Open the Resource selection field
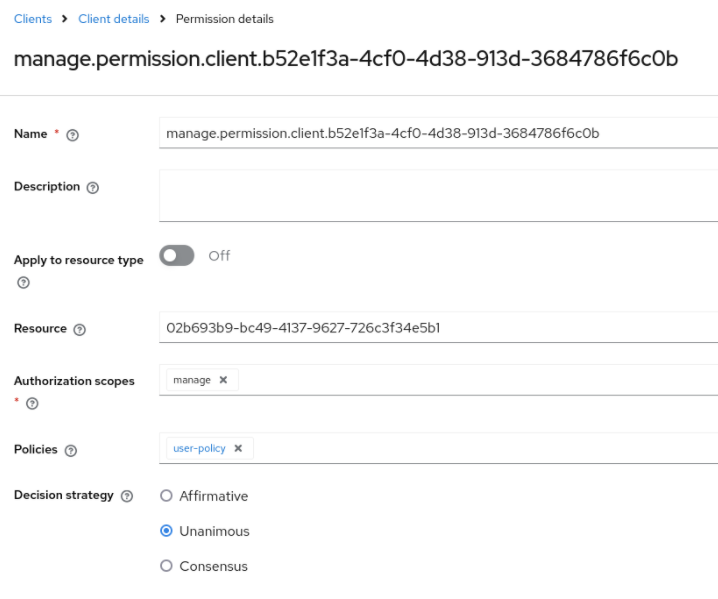Viewport: 718px width, 599px height. pyautogui.click(x=438, y=327)
